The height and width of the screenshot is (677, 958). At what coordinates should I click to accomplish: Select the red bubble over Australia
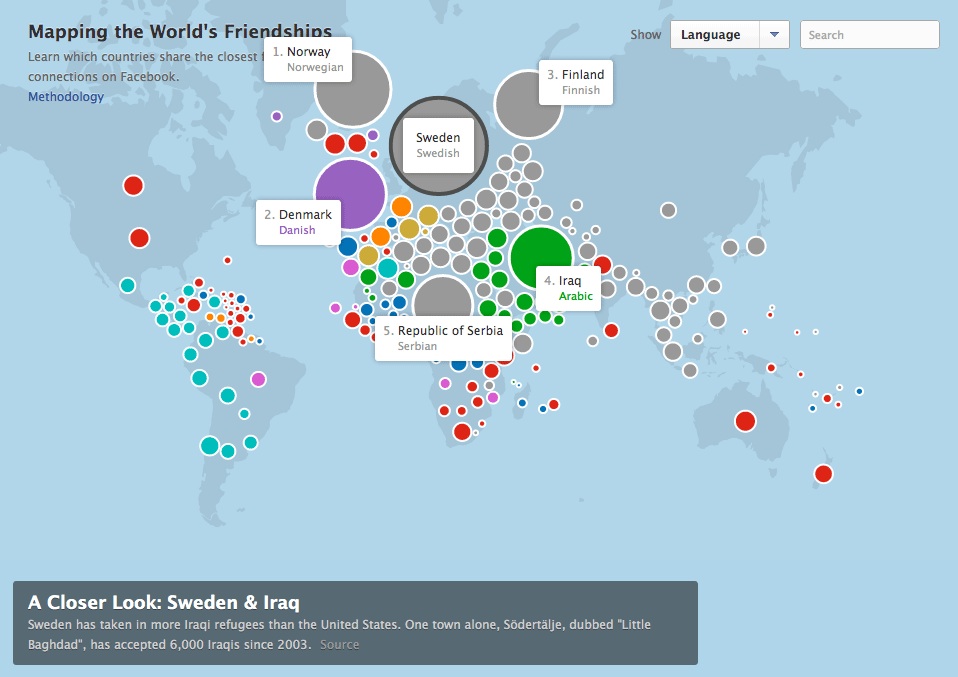click(745, 421)
